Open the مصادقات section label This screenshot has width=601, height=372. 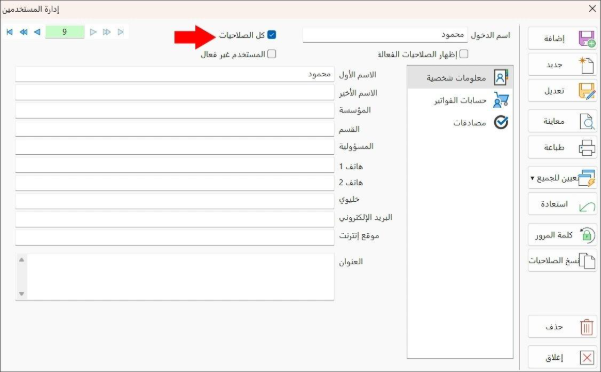click(470, 123)
